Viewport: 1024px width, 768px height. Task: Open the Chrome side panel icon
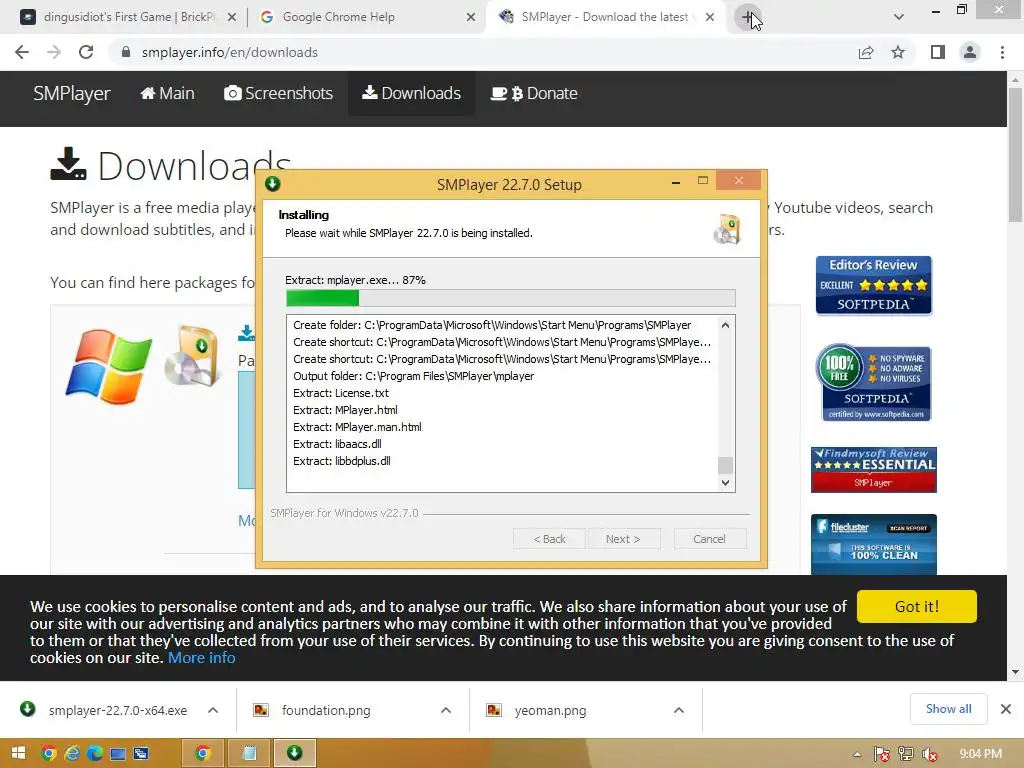tap(938, 52)
